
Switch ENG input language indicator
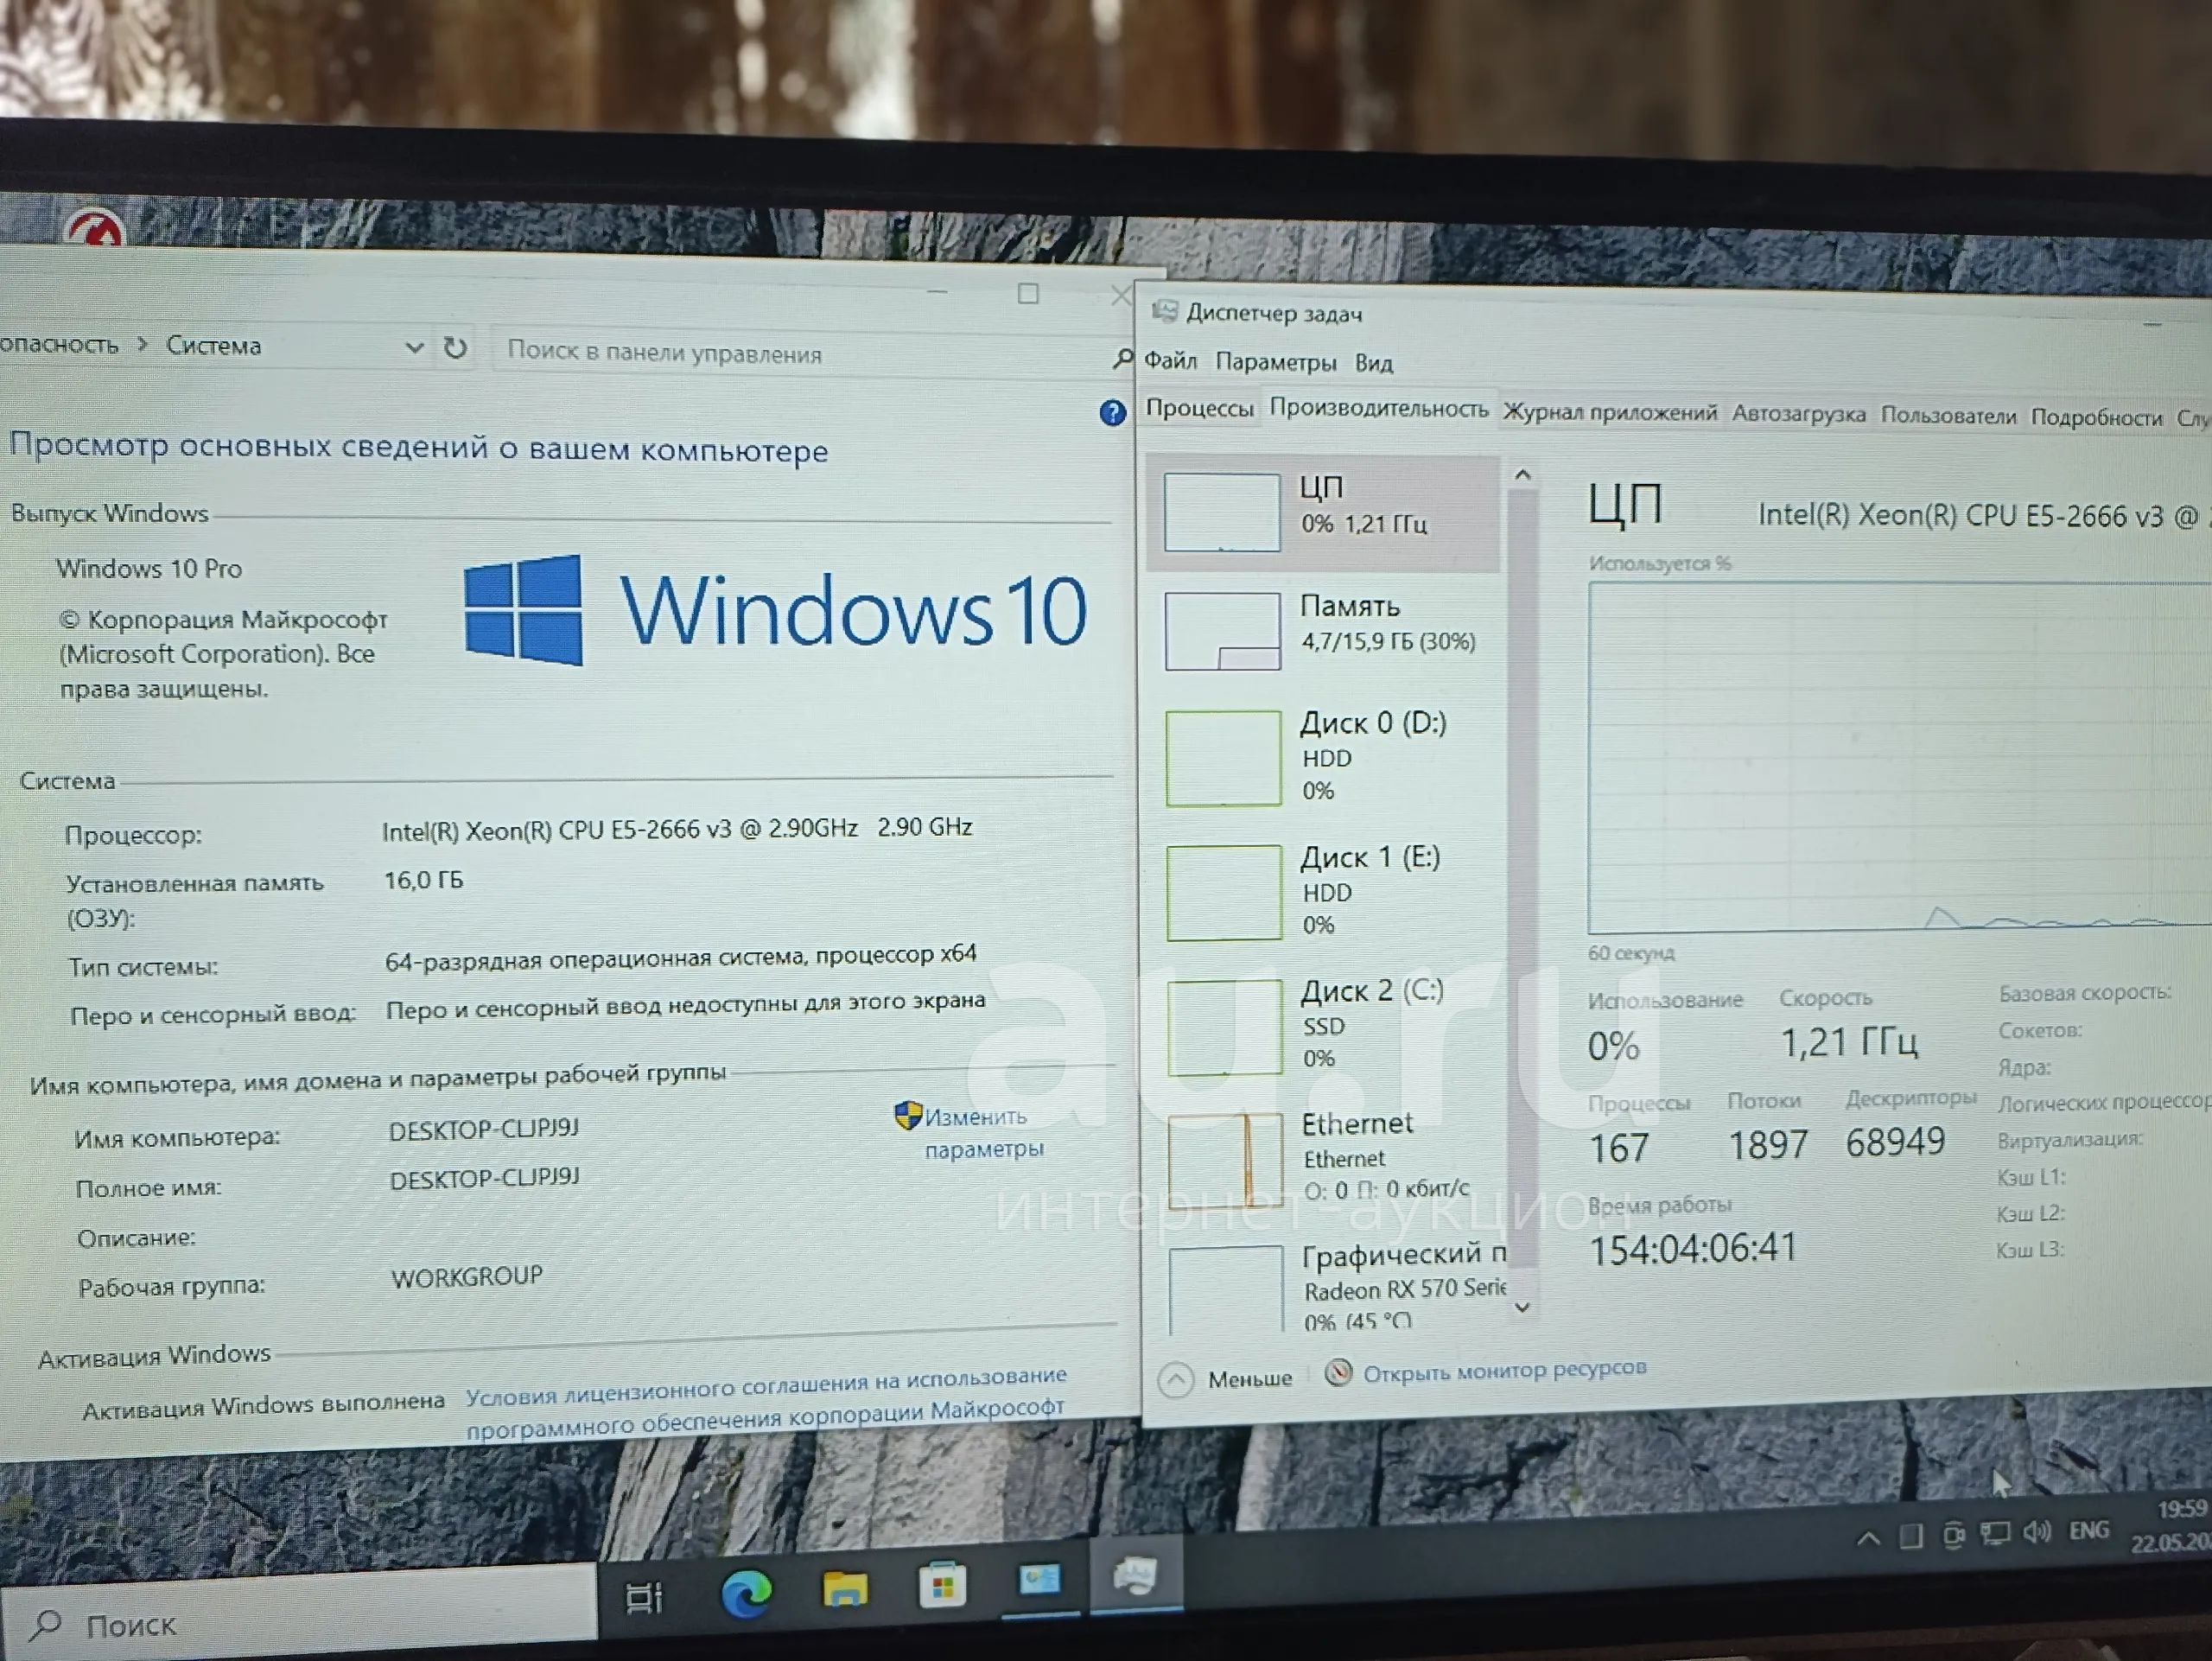[2088, 1530]
